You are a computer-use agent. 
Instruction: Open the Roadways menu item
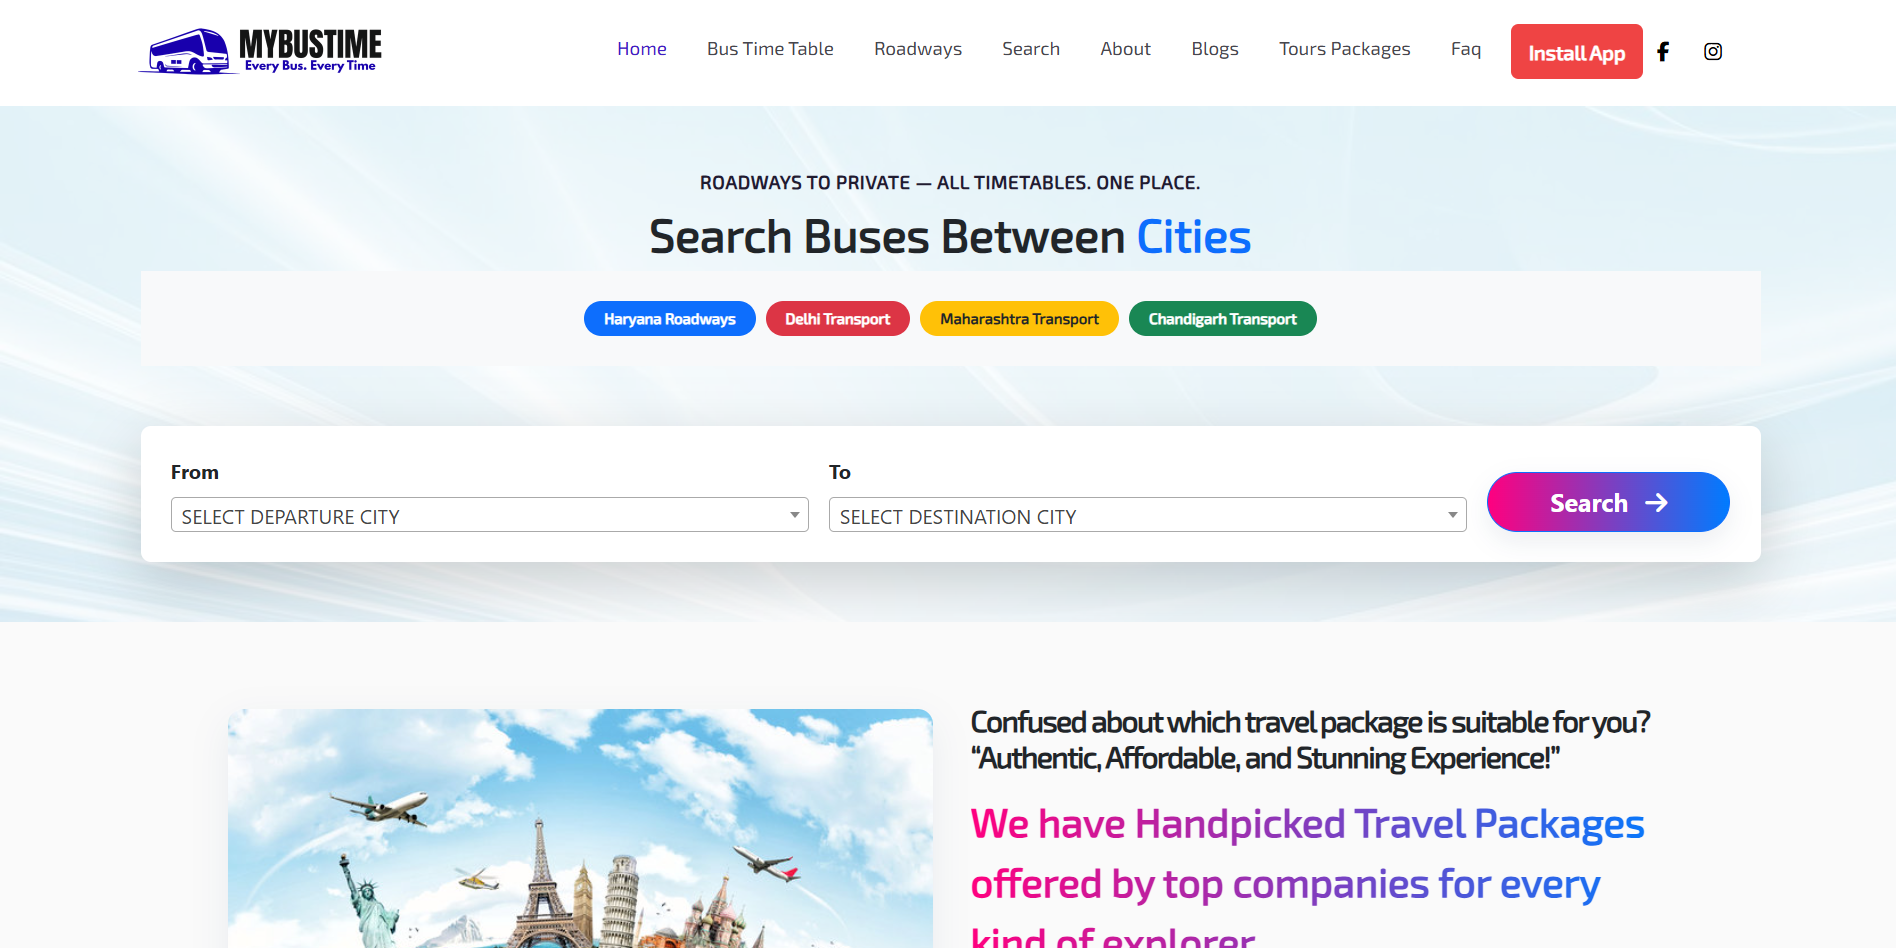(x=918, y=49)
